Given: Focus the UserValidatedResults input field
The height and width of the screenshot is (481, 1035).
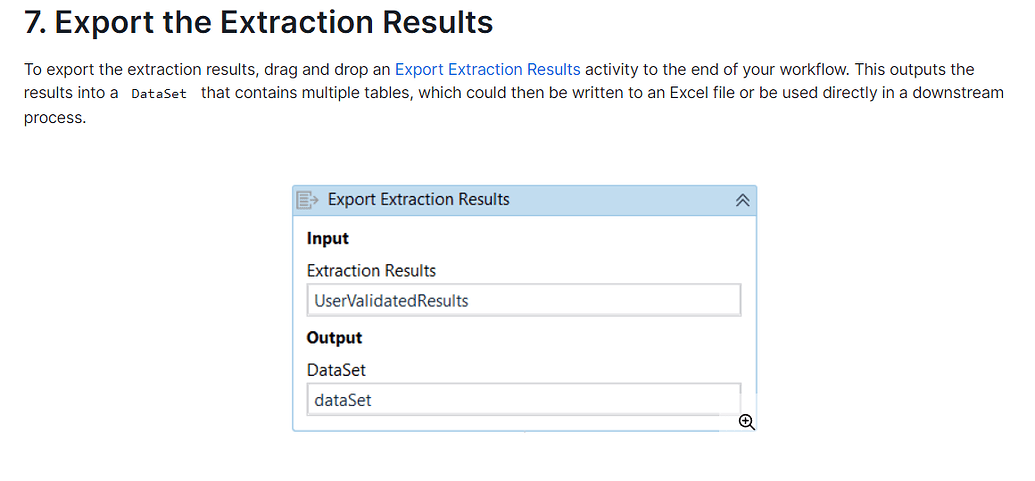Looking at the screenshot, I should pyautogui.click(x=523, y=300).
